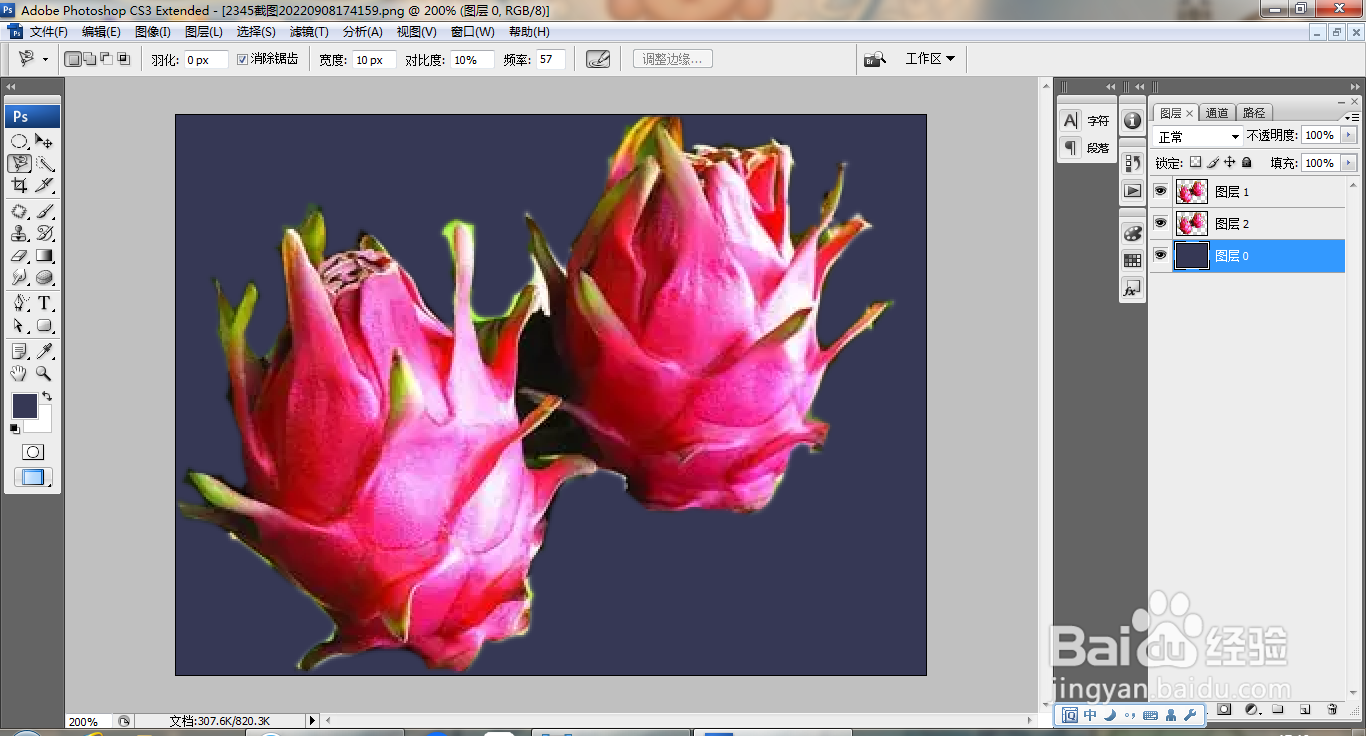Viewport: 1366px width, 736px height.
Task: Click the 调整边缘 button
Action: point(672,59)
